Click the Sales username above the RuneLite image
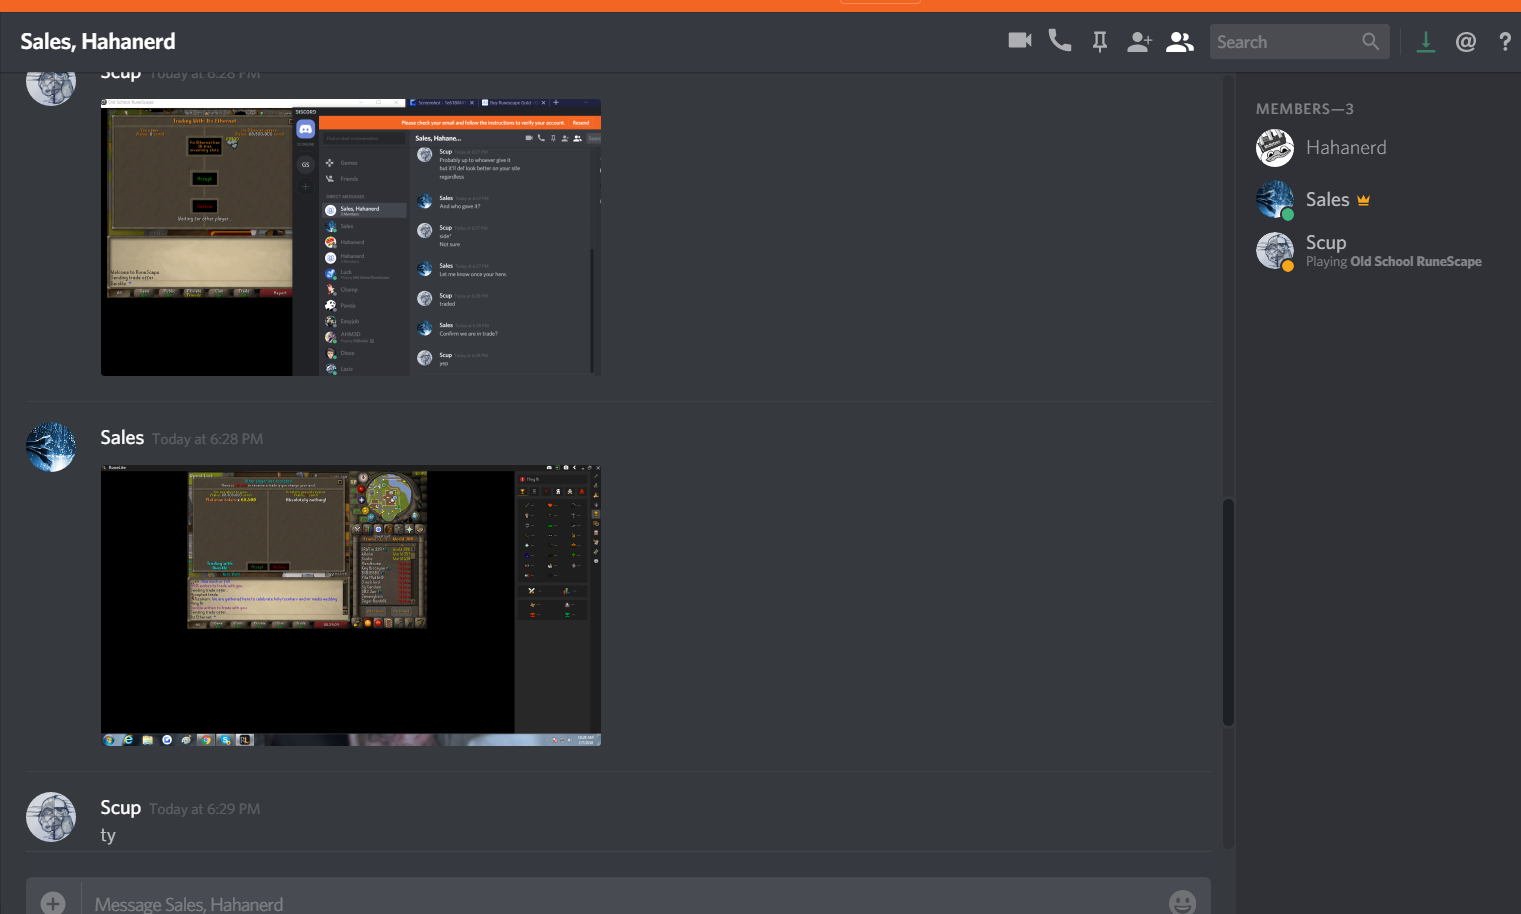This screenshot has height=914, width=1521. [x=122, y=438]
